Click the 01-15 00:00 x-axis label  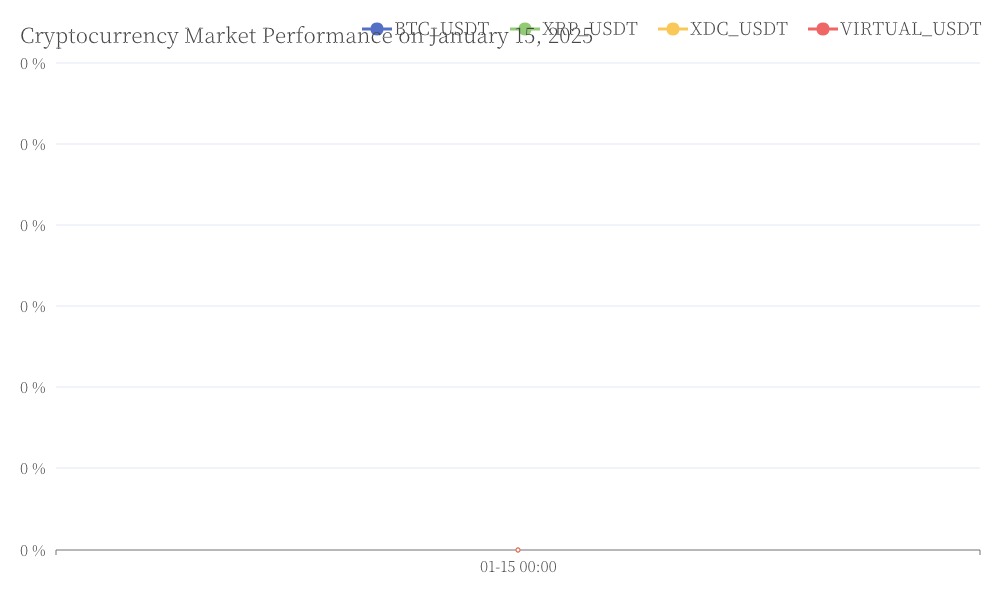(x=518, y=567)
